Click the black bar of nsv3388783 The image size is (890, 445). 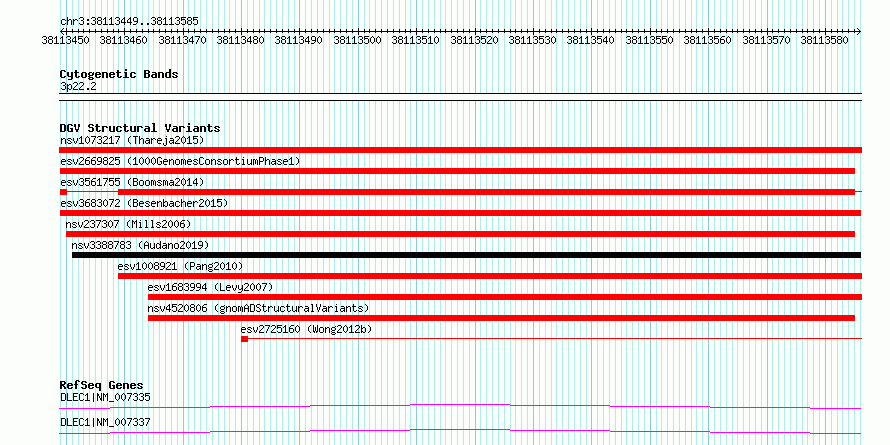(x=467, y=255)
